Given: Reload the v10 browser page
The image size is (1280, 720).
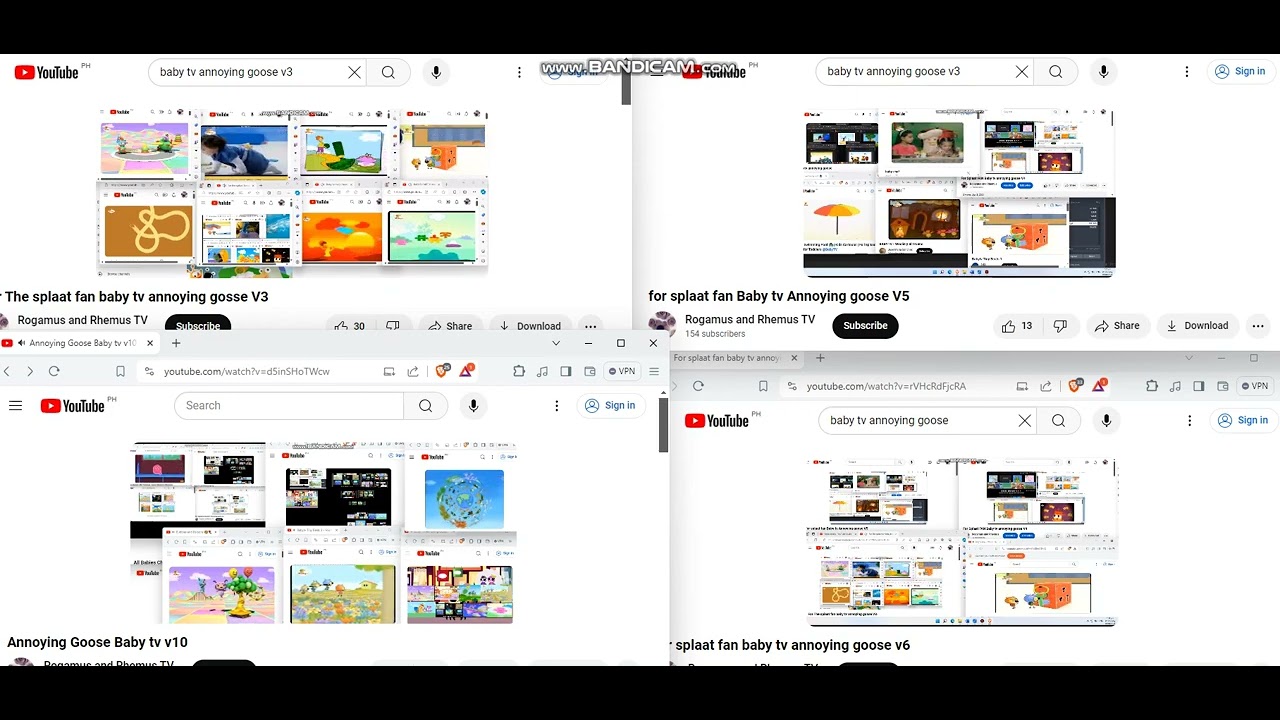Looking at the screenshot, I should (54, 371).
